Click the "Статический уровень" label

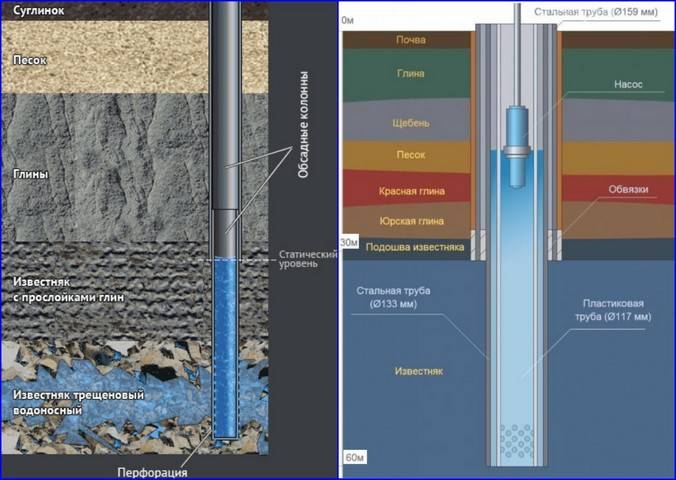coord(297,257)
